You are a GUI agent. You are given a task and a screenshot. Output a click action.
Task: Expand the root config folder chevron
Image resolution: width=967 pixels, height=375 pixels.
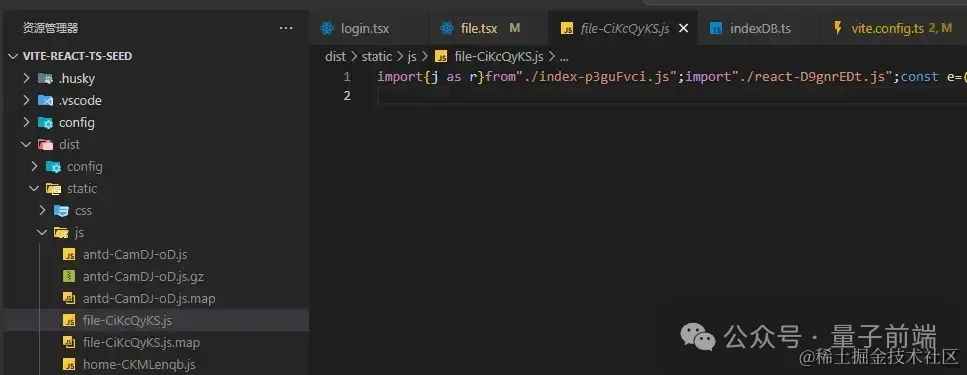coord(26,123)
